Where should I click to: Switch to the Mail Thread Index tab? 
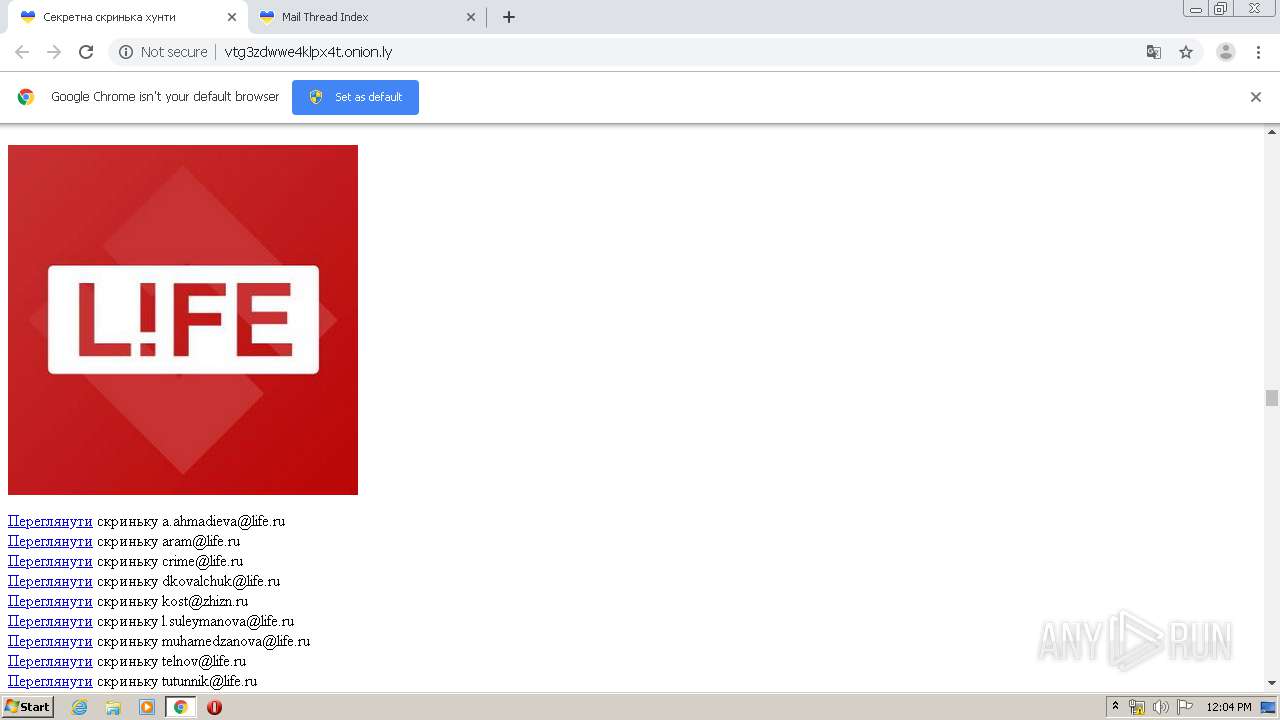[366, 17]
